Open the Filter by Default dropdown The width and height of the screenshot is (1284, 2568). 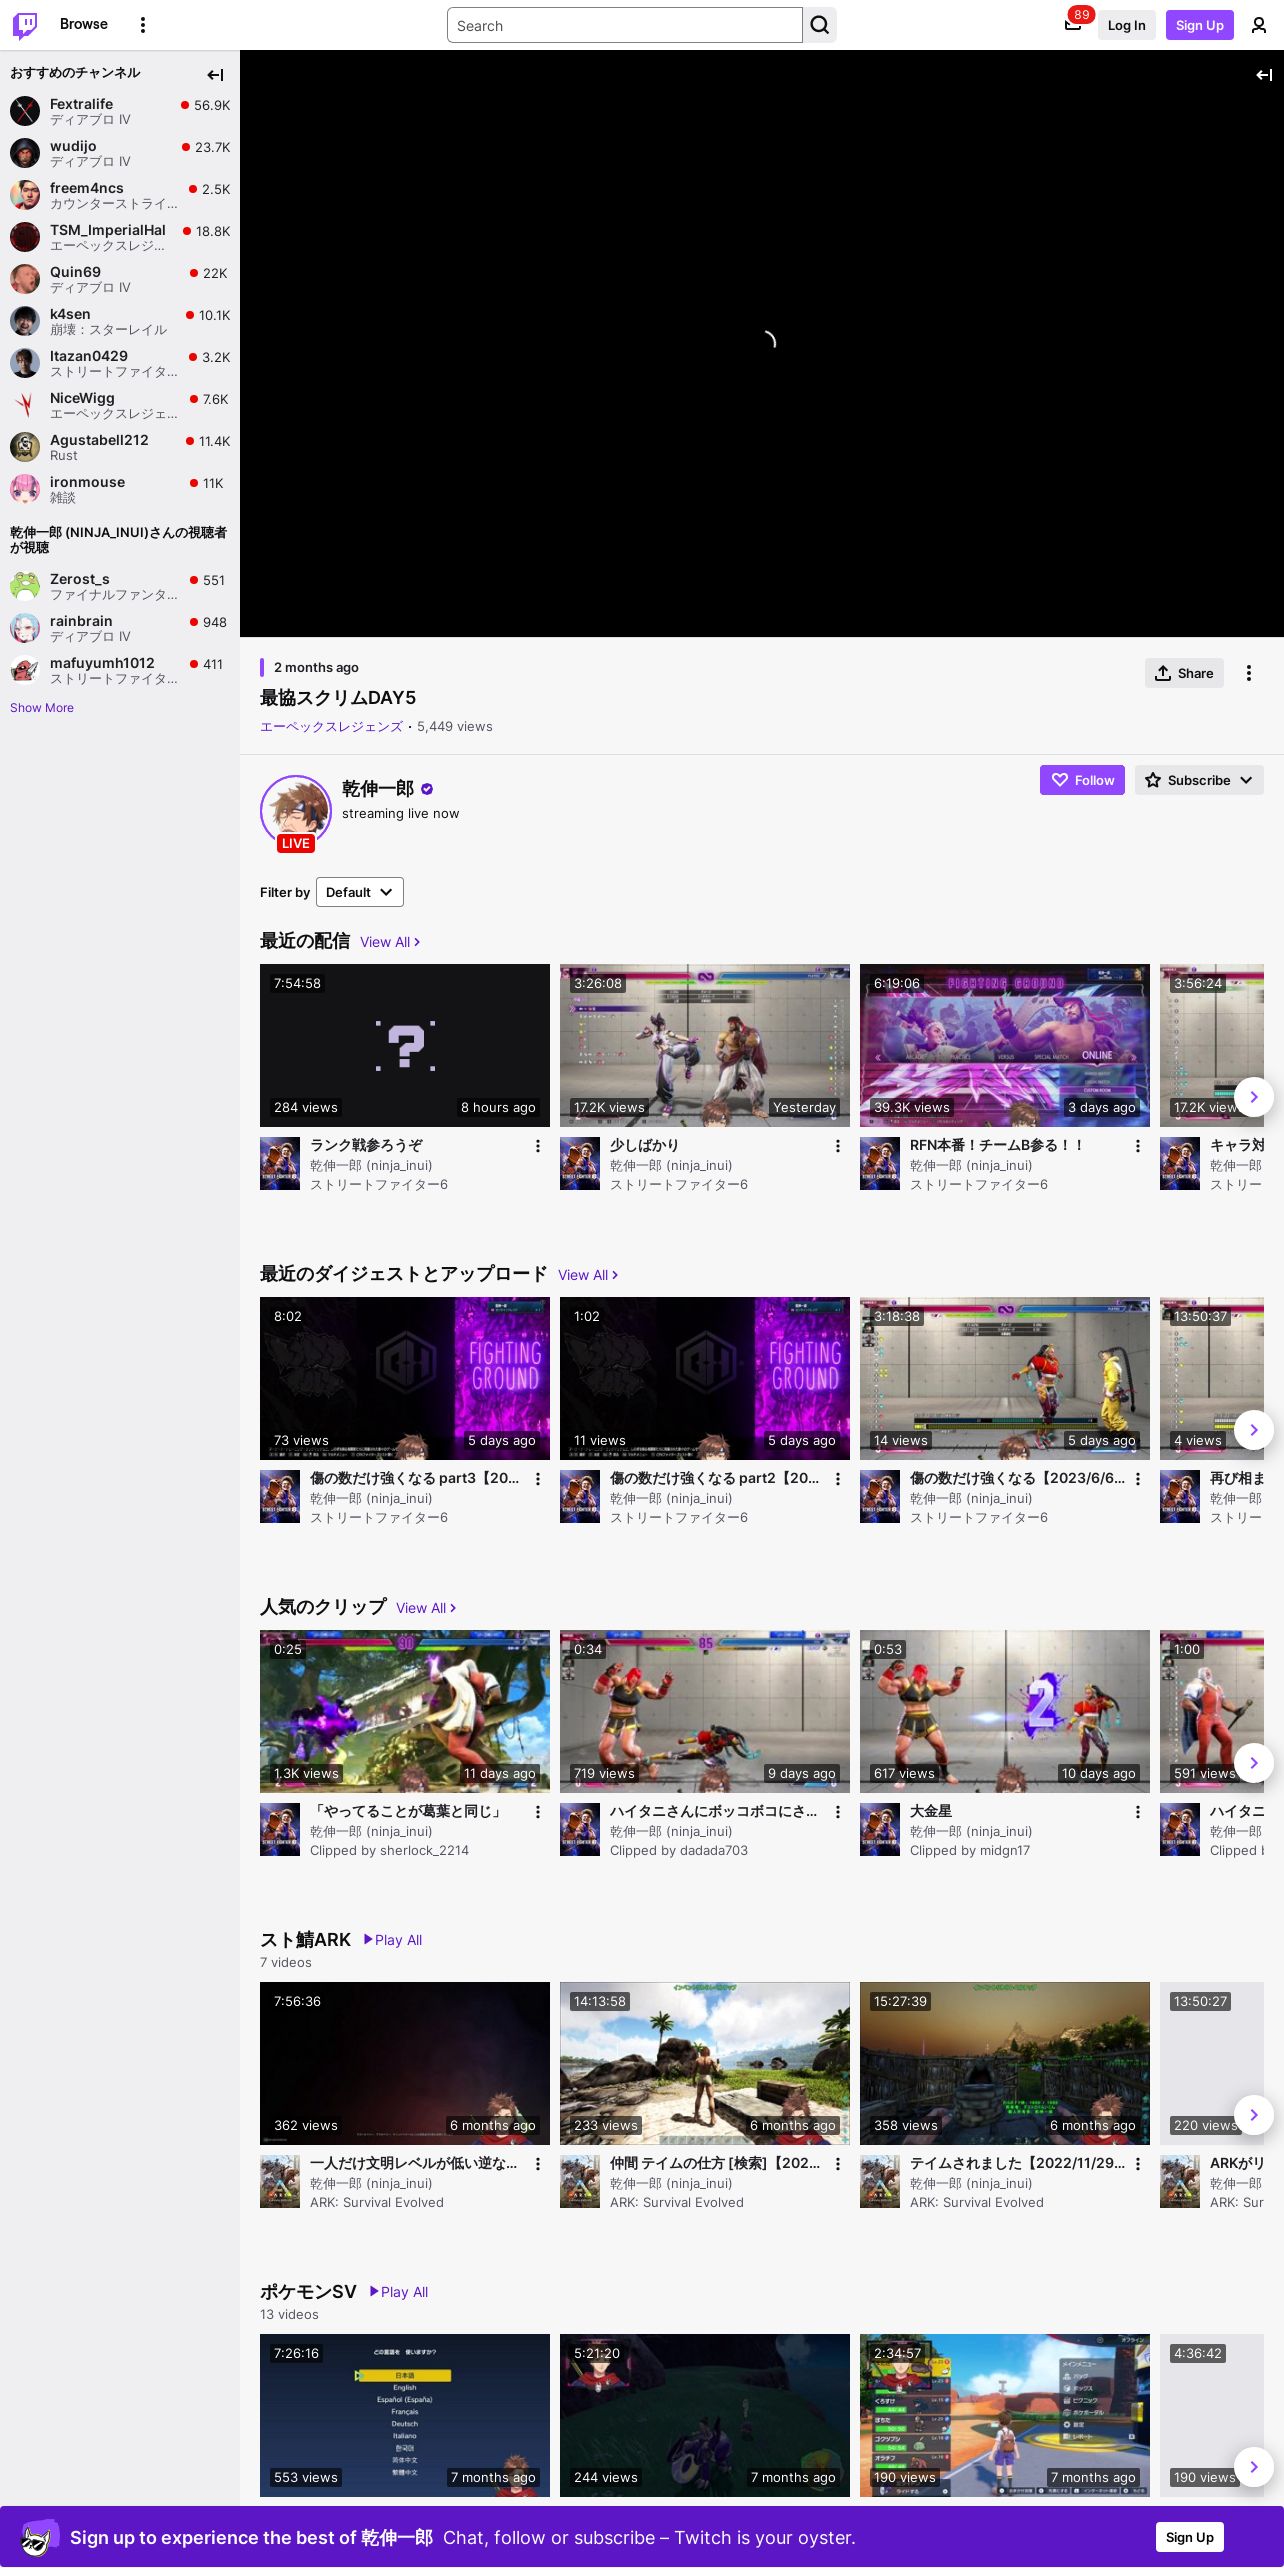pos(360,892)
